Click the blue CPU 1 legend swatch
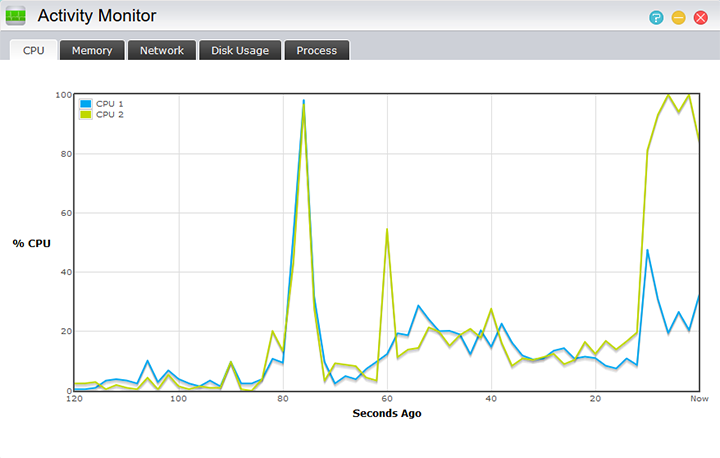720x458 pixels. click(85, 104)
